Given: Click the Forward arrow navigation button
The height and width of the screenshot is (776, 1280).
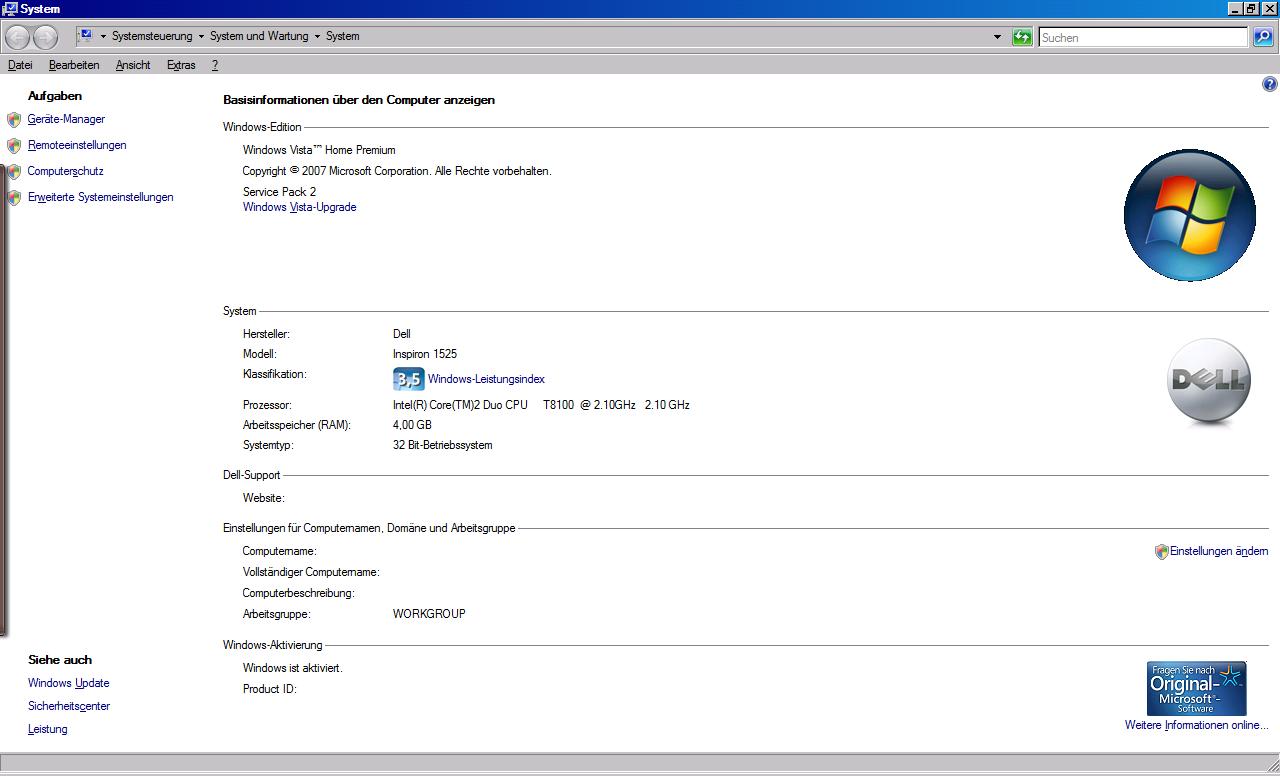Looking at the screenshot, I should (x=46, y=38).
